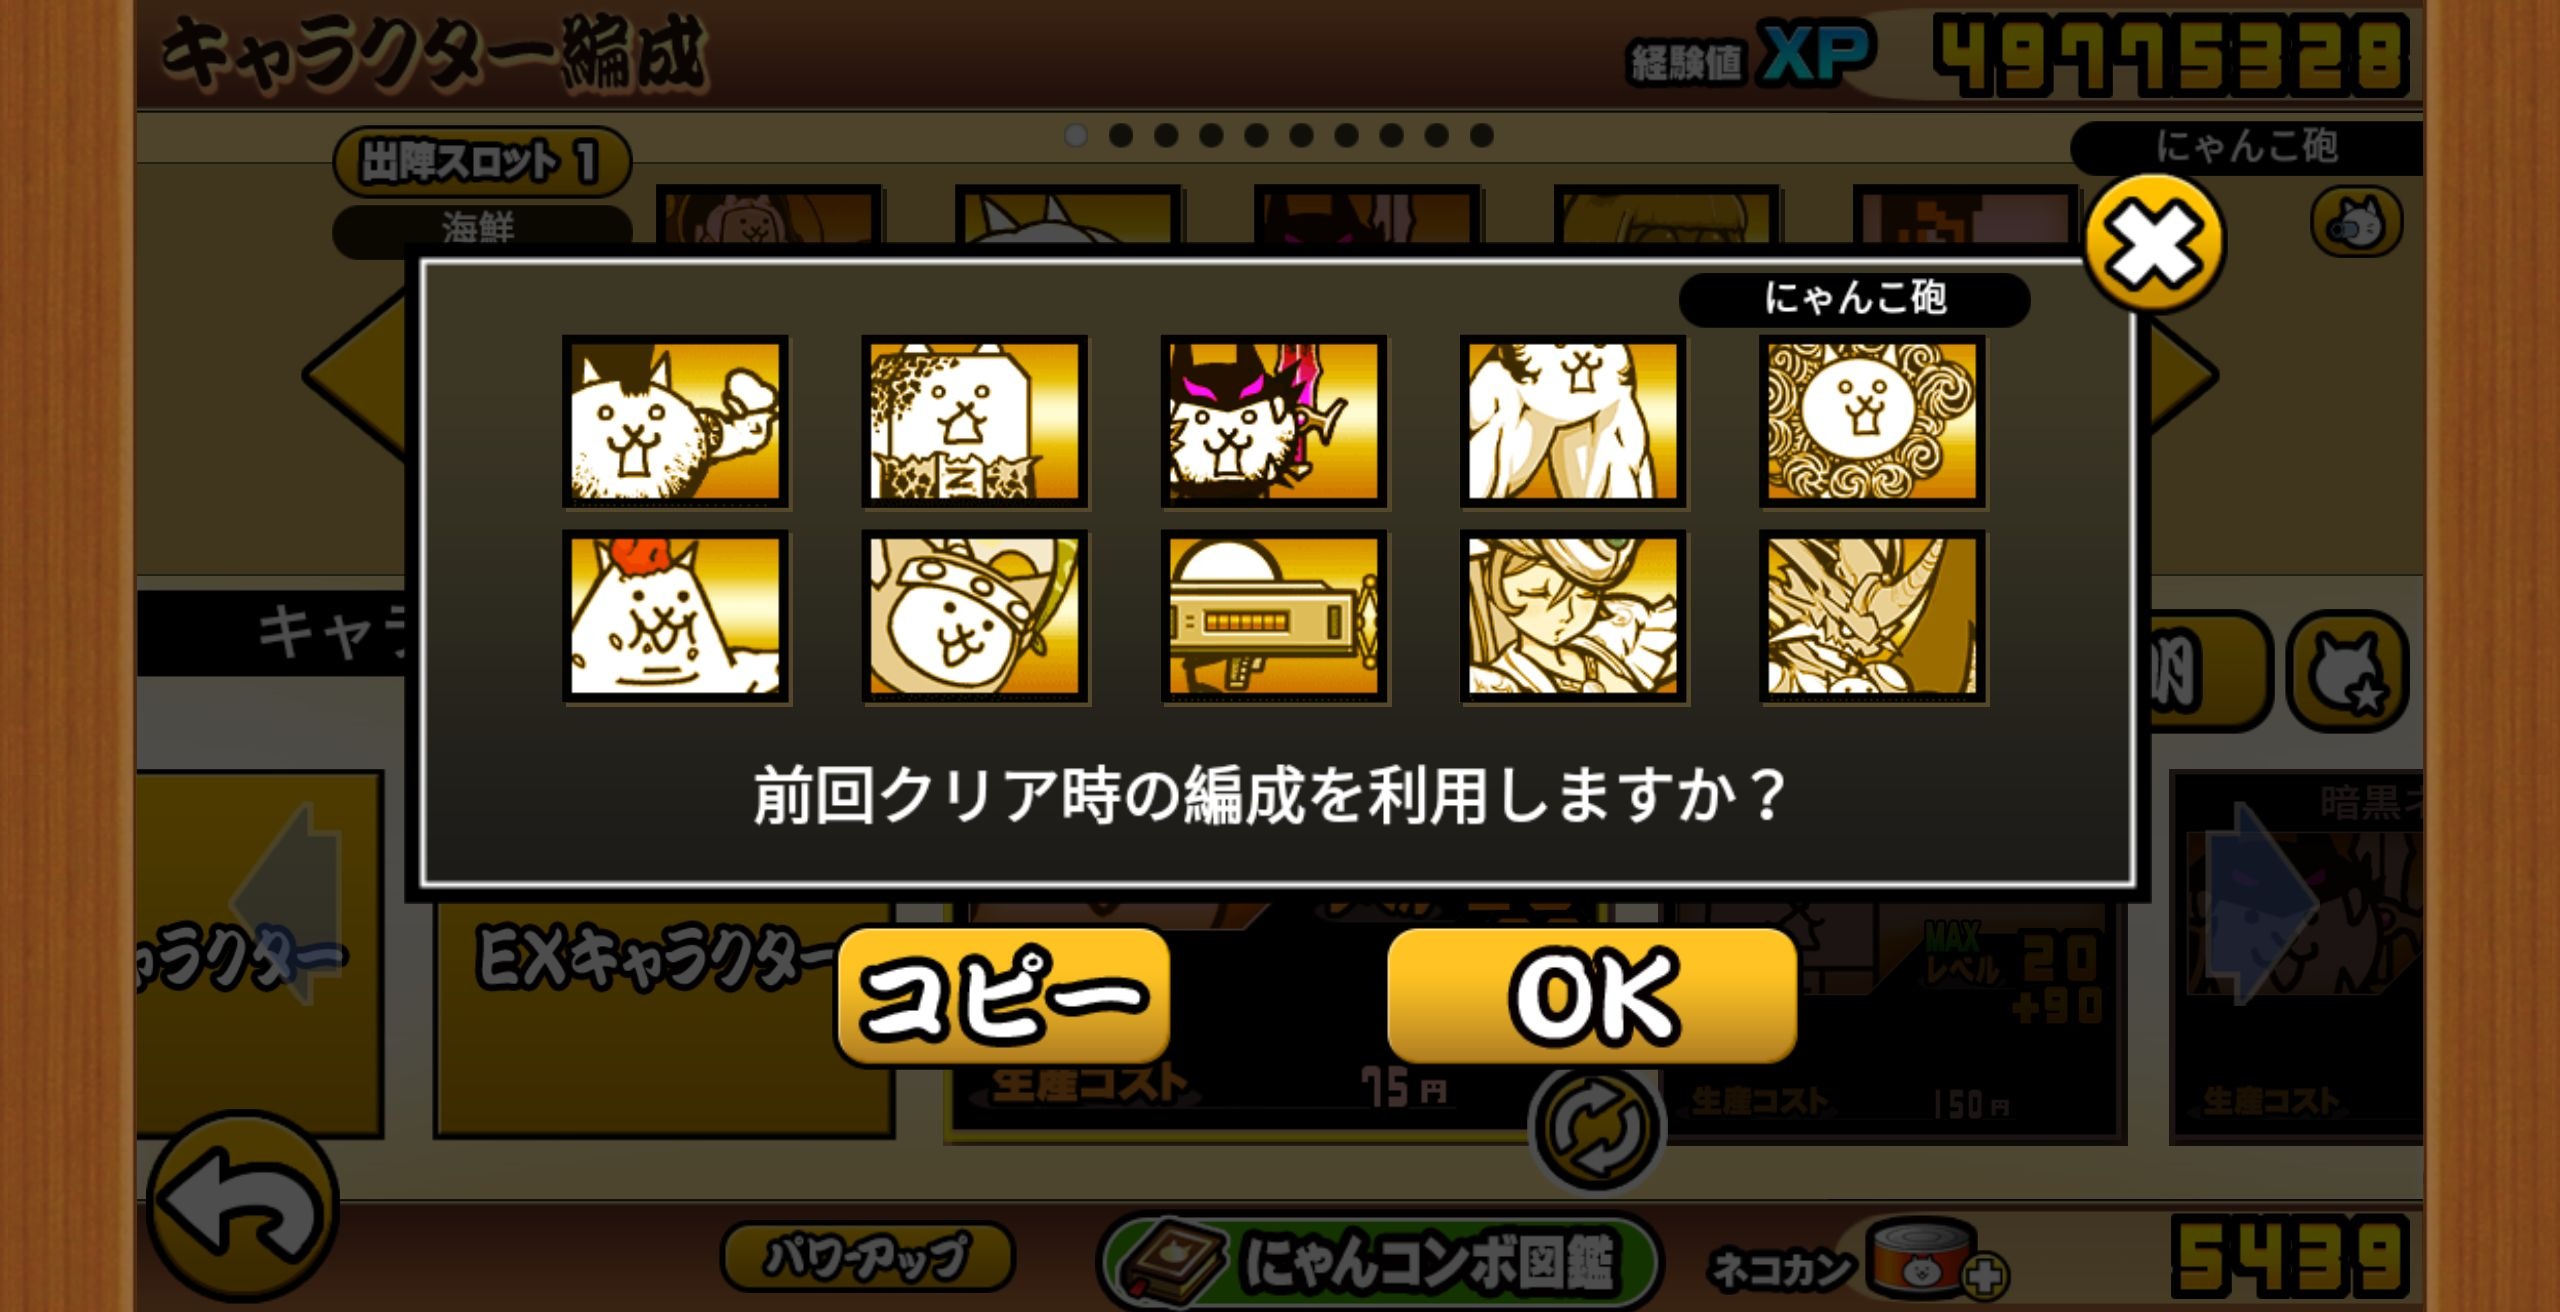Go back using the return arrow button
Image resolution: width=2560 pixels, height=1312 pixels.
[243, 1207]
